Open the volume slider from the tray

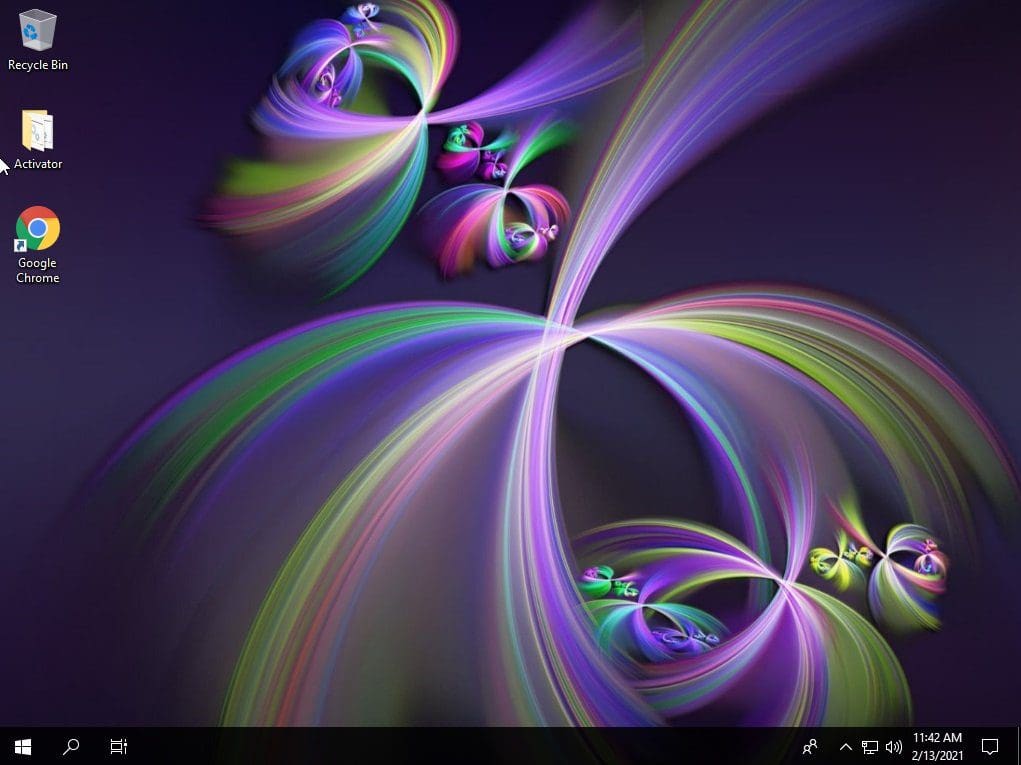tap(894, 747)
